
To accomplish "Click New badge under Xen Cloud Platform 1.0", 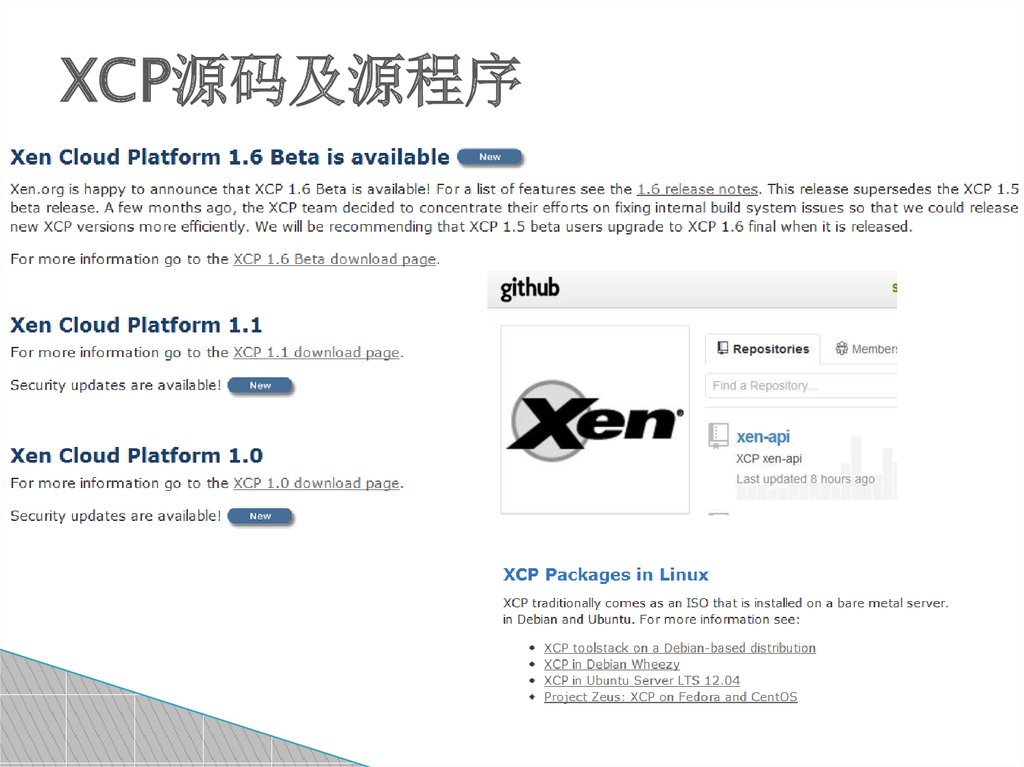I will [x=261, y=516].
